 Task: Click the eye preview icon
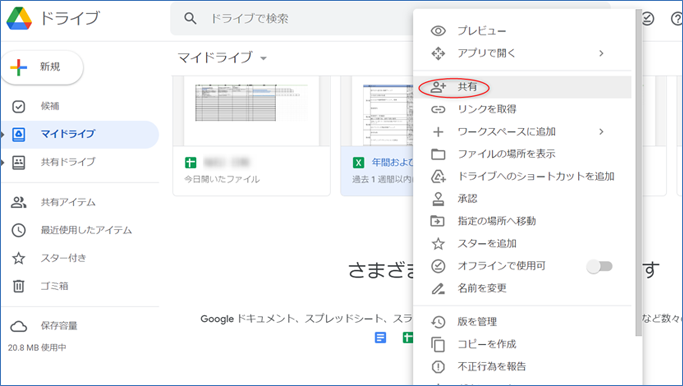click(438, 31)
